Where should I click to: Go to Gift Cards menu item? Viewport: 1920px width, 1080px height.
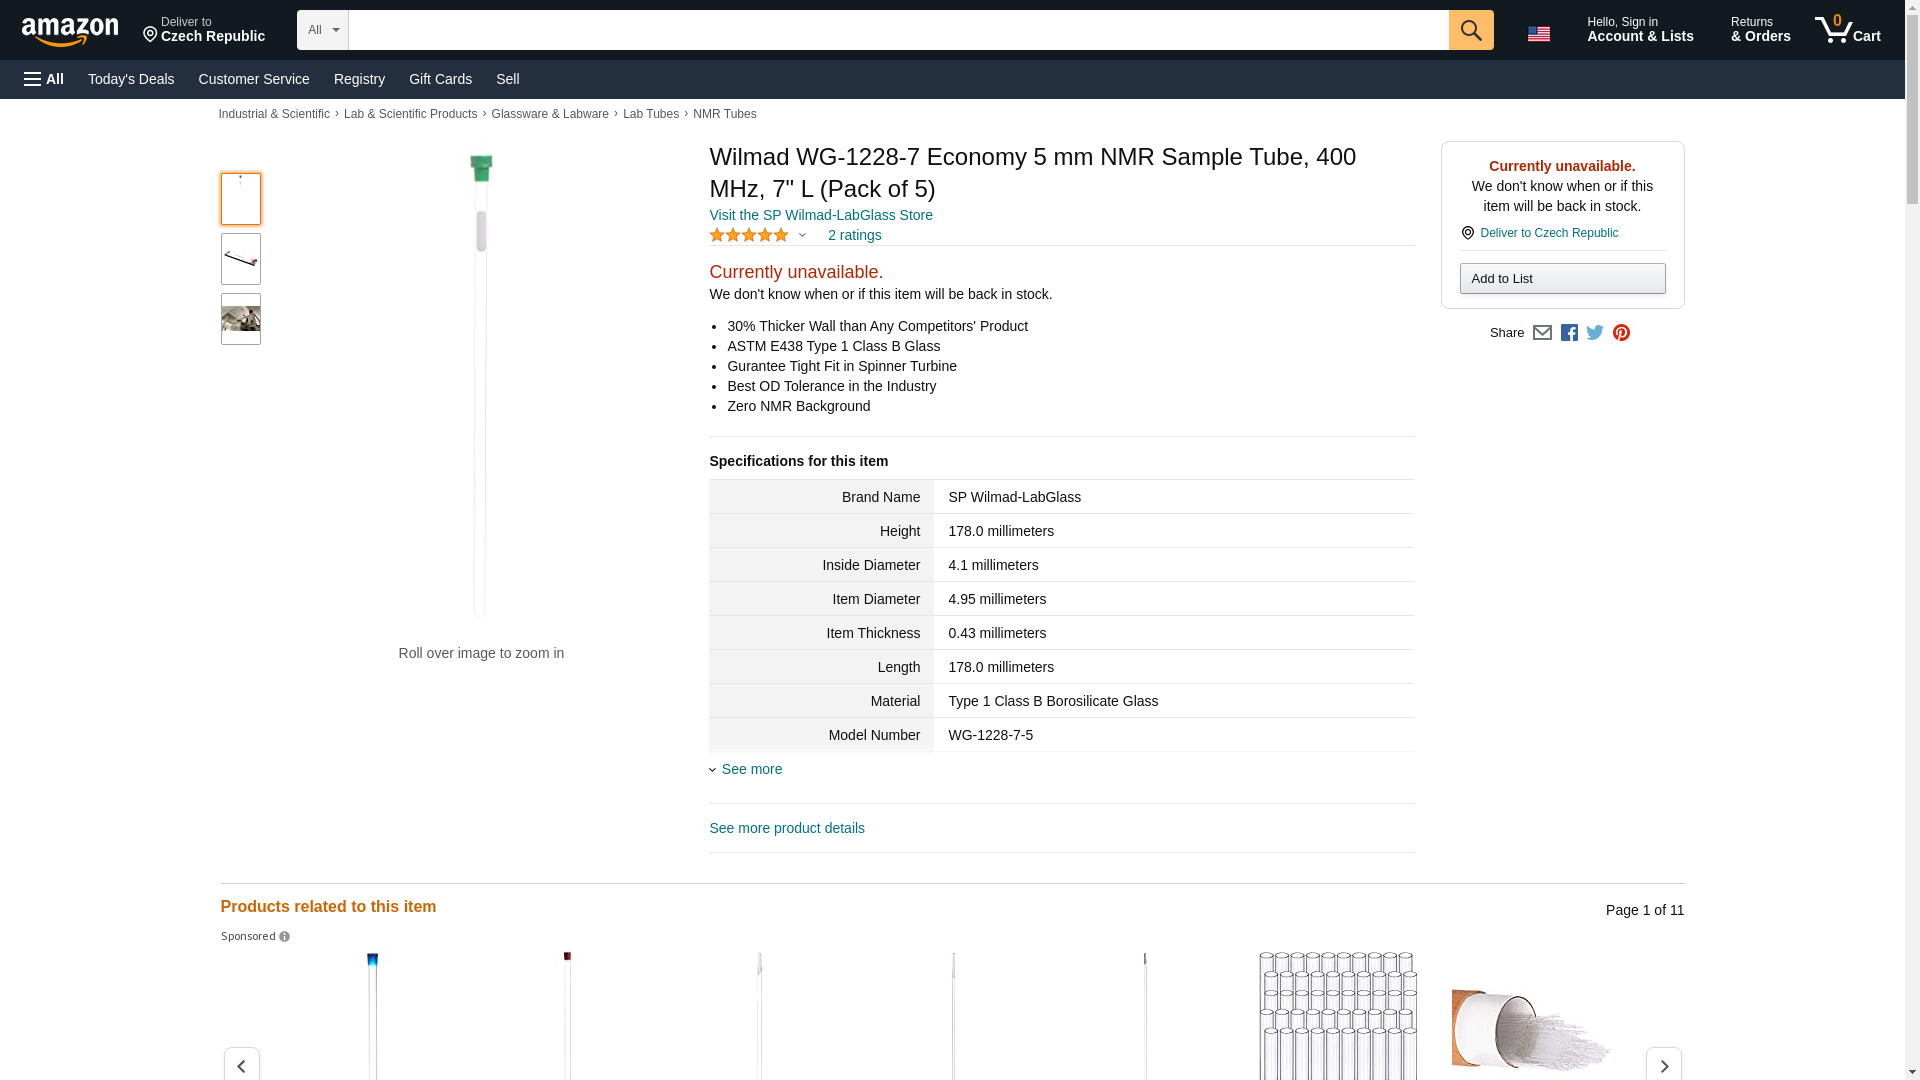coord(440,79)
